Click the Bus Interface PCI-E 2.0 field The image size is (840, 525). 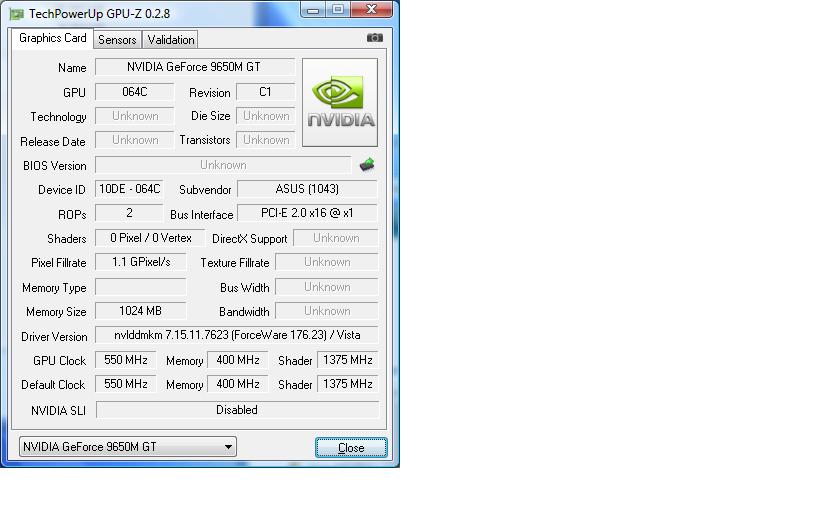(x=307, y=213)
